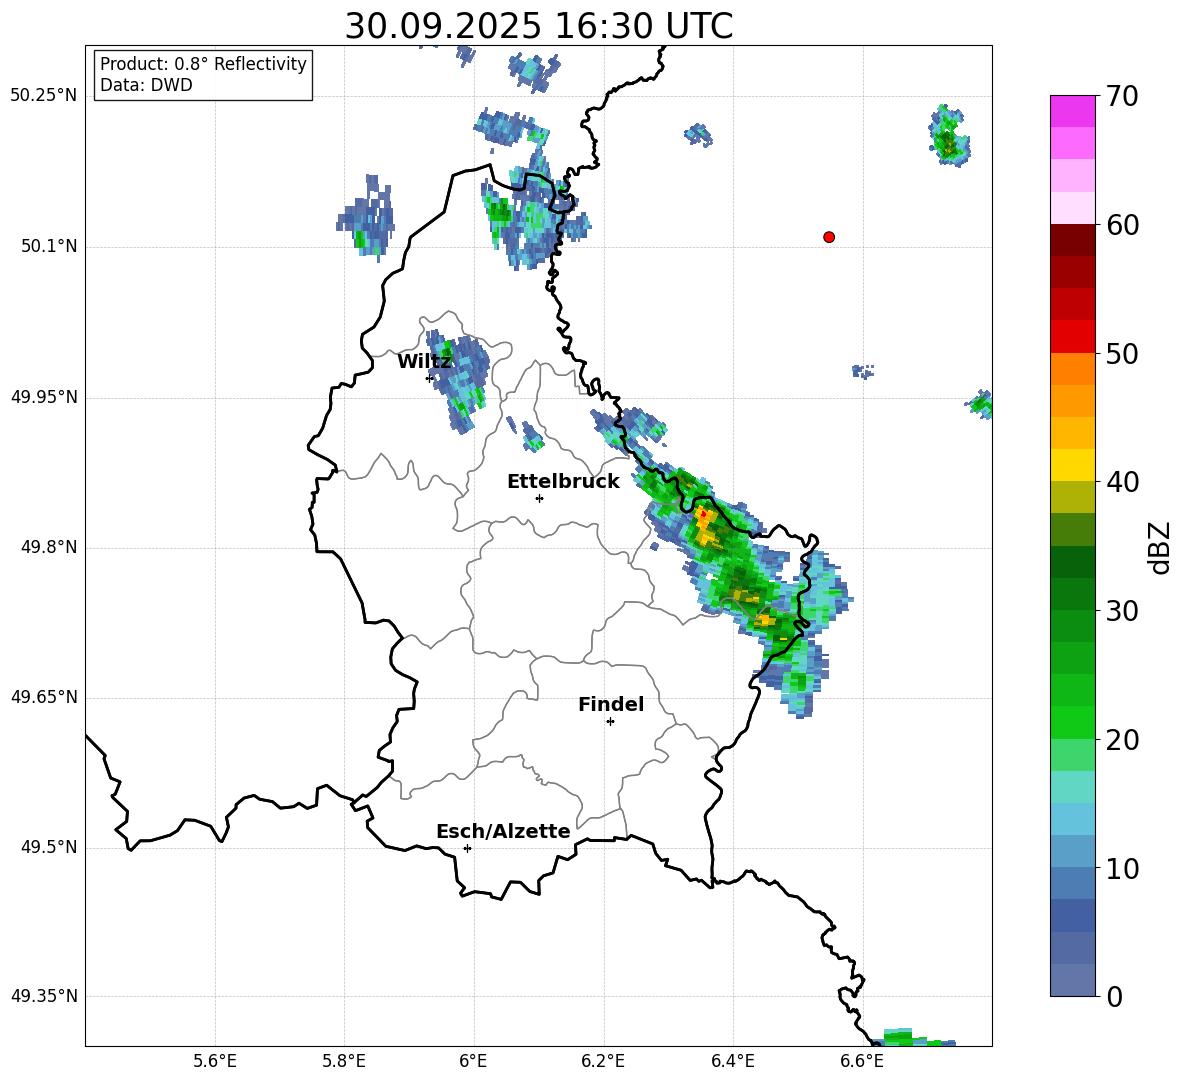The height and width of the screenshot is (1081, 1184).
Task: Click the title '30.09.2025 16:30 UTC'
Action: 538,26
